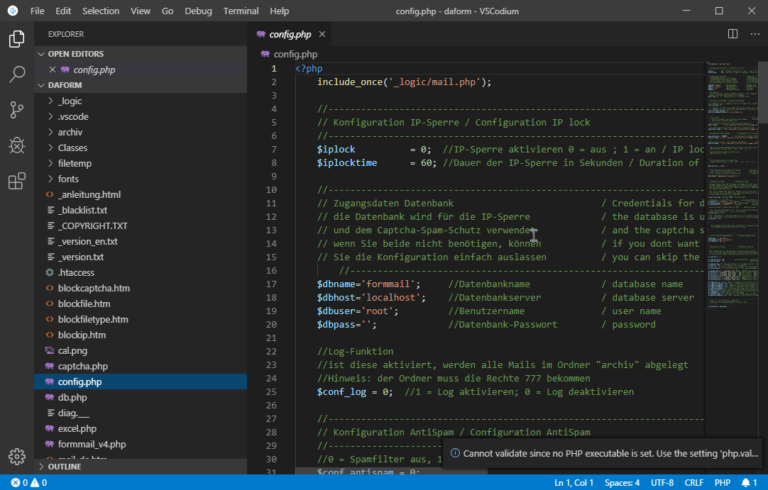Screen dimensions: 768x490
Task: Open blockcaptcha.htm from file tree
Action: [x=141, y=288]
